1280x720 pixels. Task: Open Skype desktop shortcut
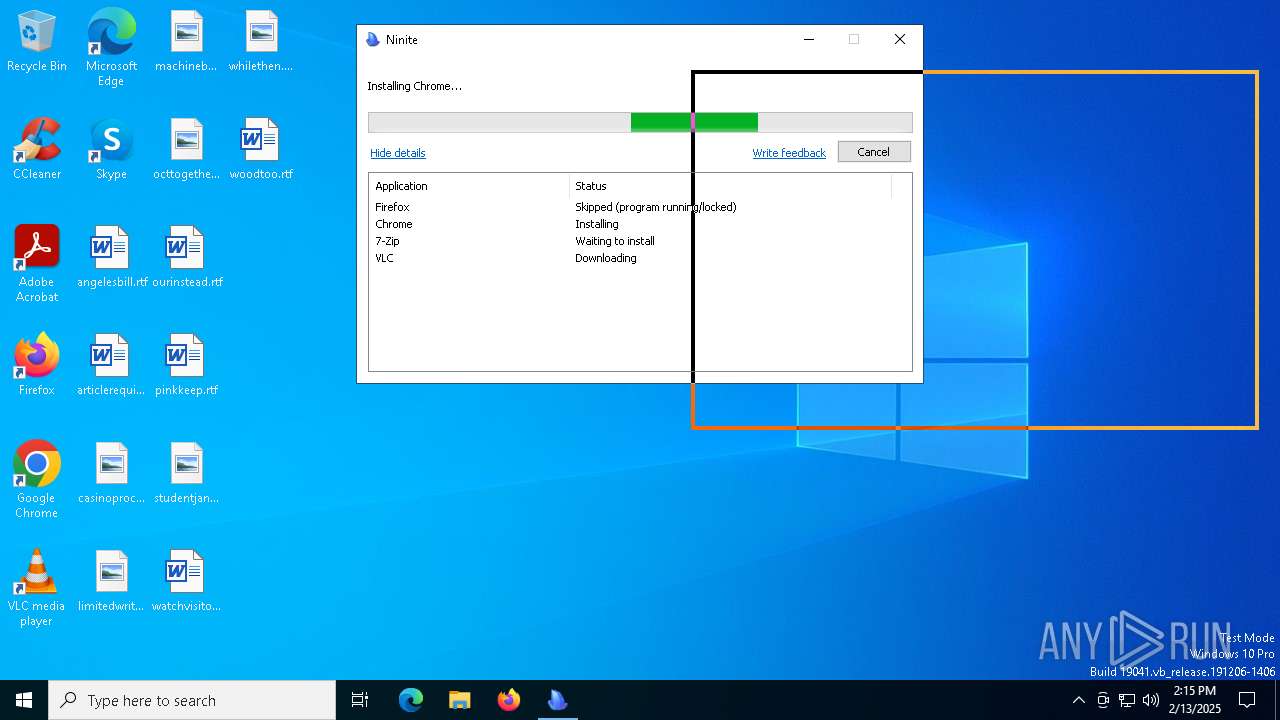pyautogui.click(x=111, y=150)
